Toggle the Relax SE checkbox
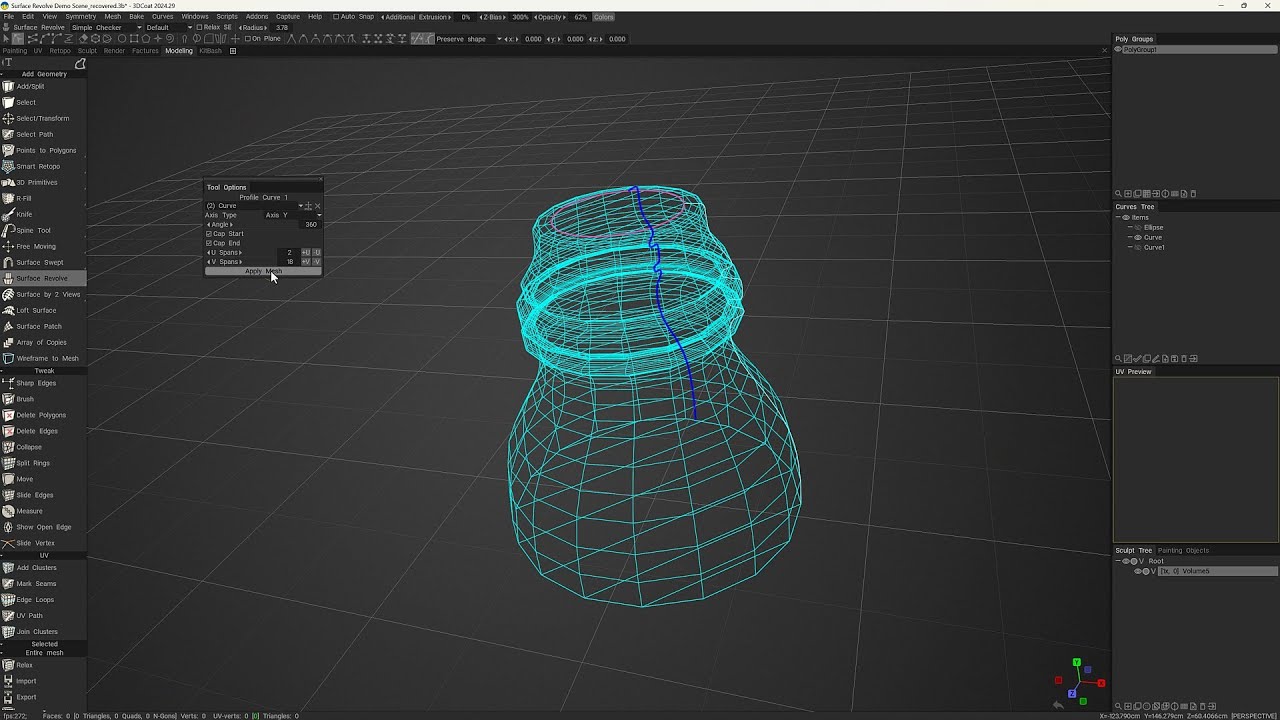The height and width of the screenshot is (720, 1280). [x=200, y=27]
